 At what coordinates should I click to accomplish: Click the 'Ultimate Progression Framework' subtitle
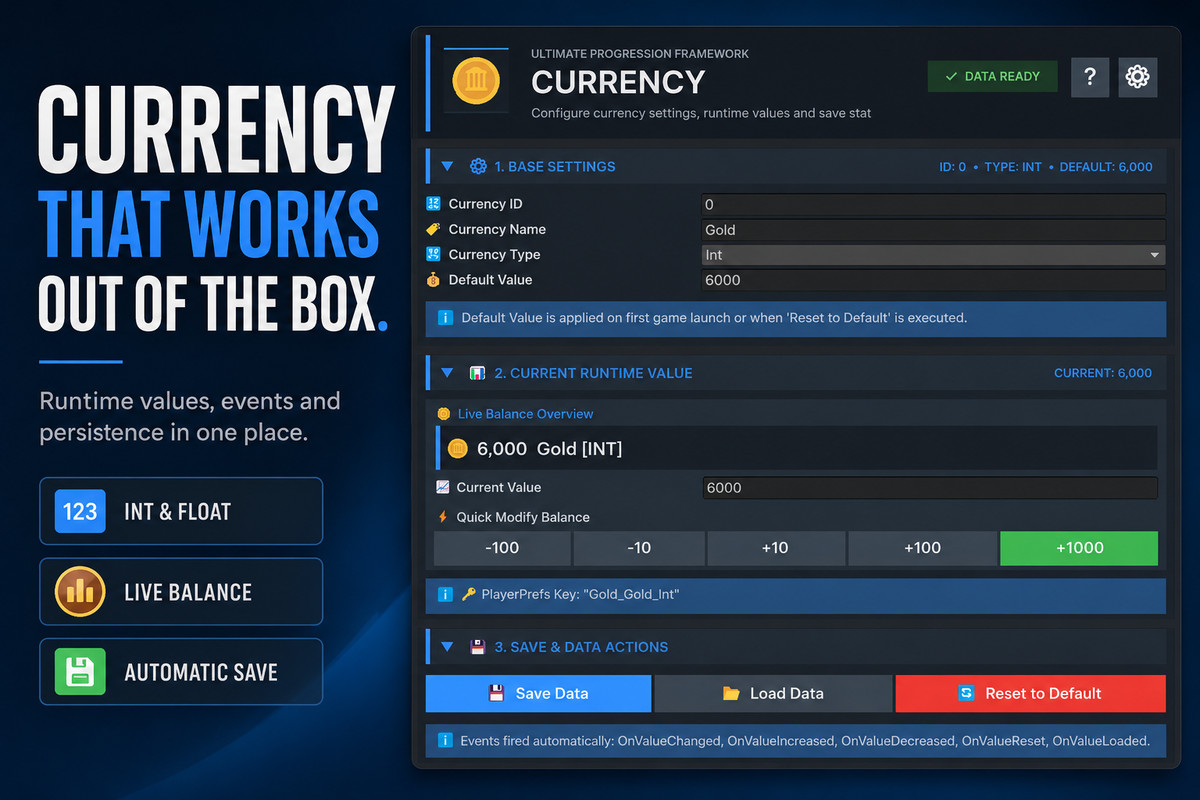click(640, 54)
